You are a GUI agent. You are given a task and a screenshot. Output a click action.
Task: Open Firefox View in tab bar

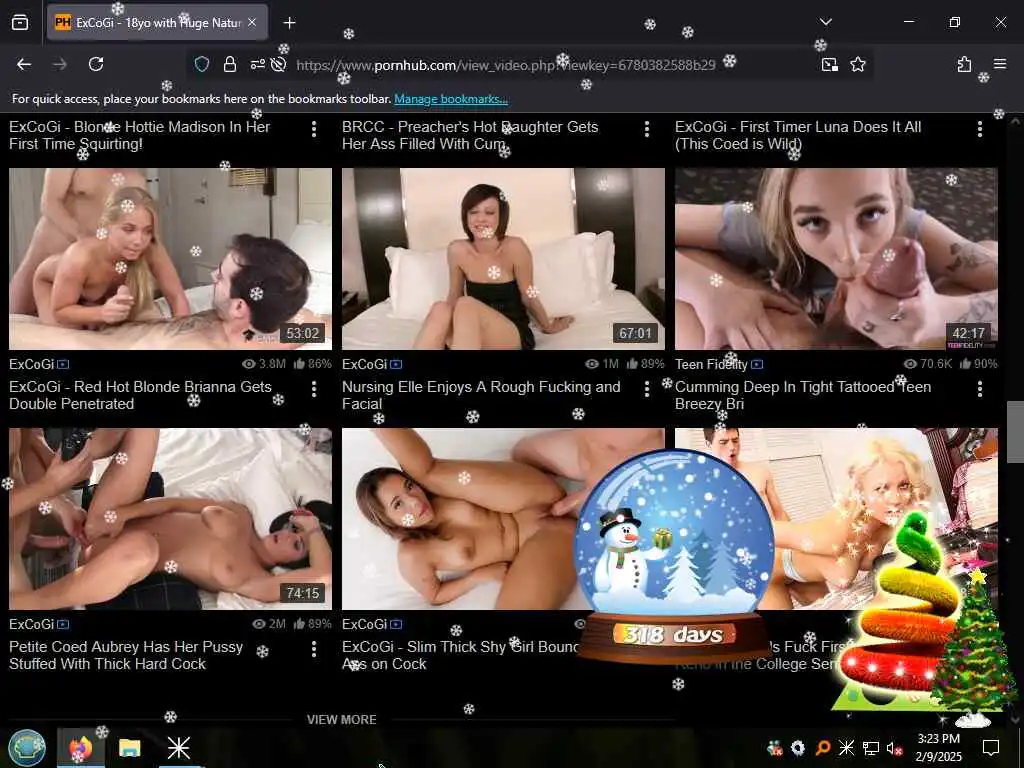[x=20, y=22]
